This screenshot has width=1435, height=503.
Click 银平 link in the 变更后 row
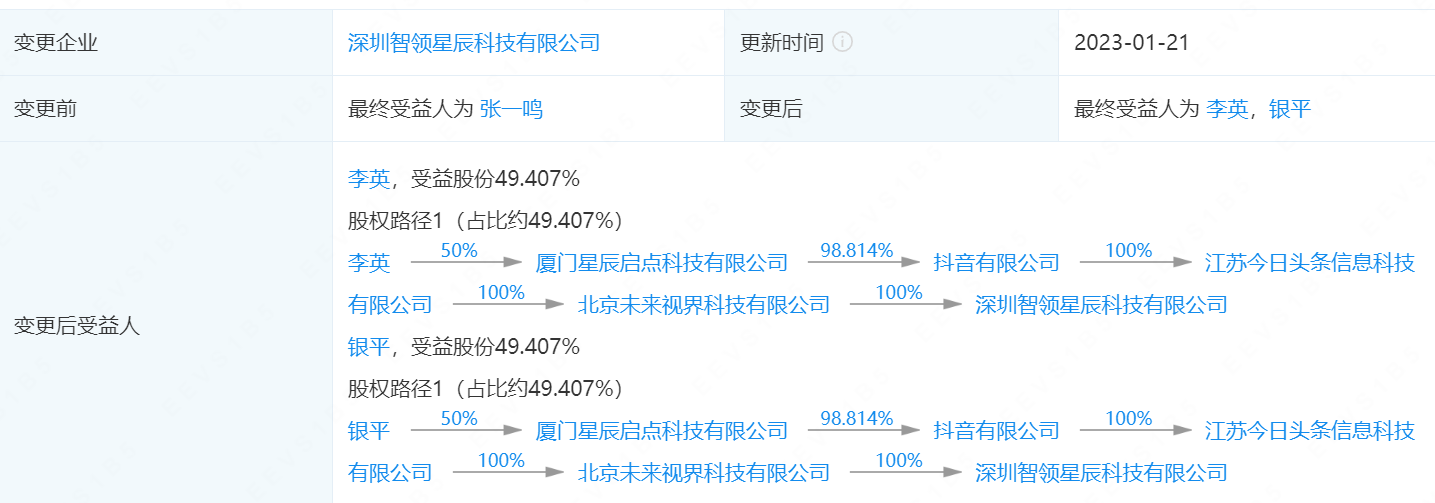[1289, 109]
